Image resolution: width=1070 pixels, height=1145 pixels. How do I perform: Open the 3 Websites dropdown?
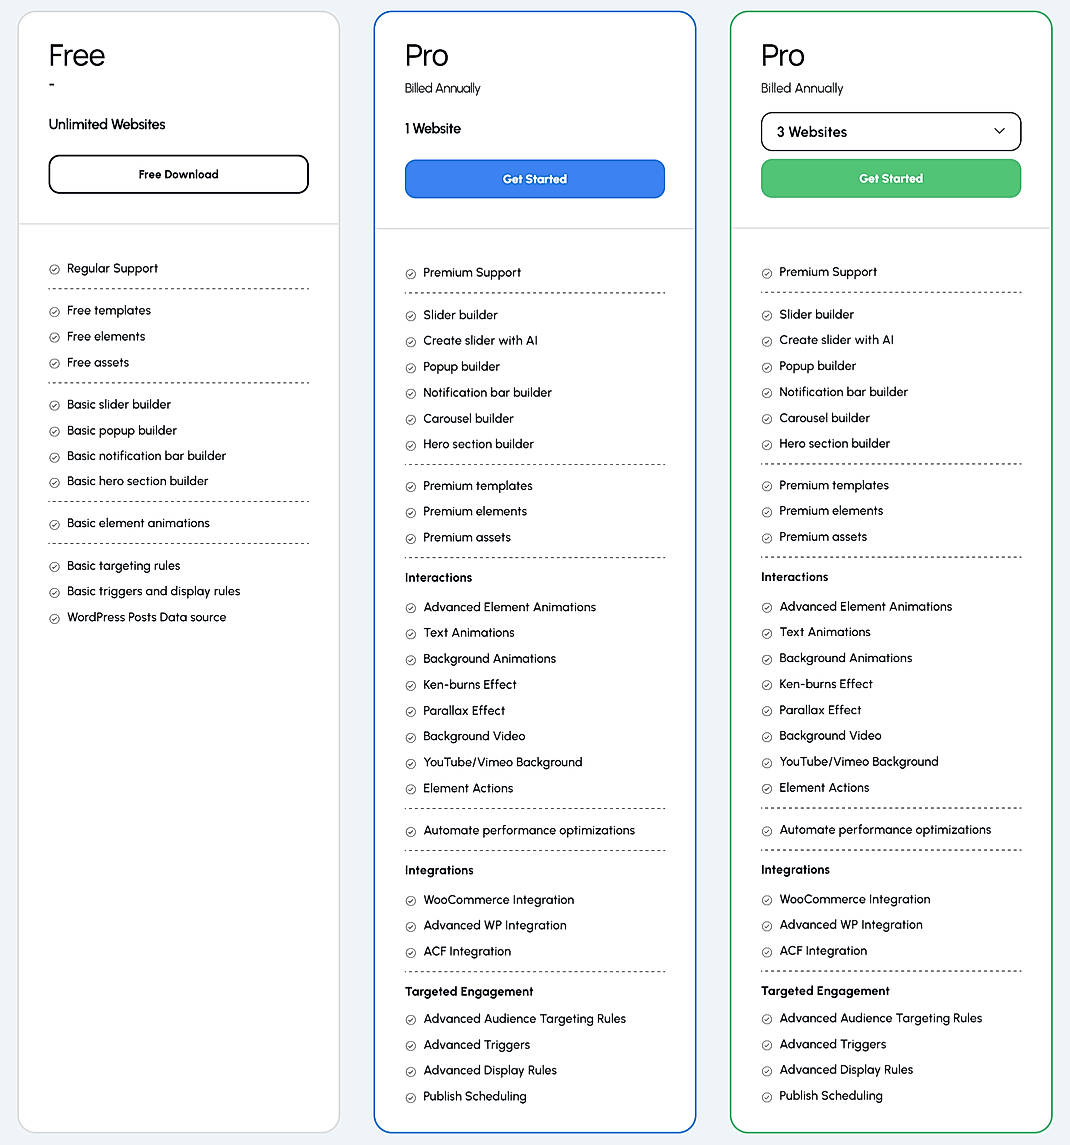pos(890,132)
